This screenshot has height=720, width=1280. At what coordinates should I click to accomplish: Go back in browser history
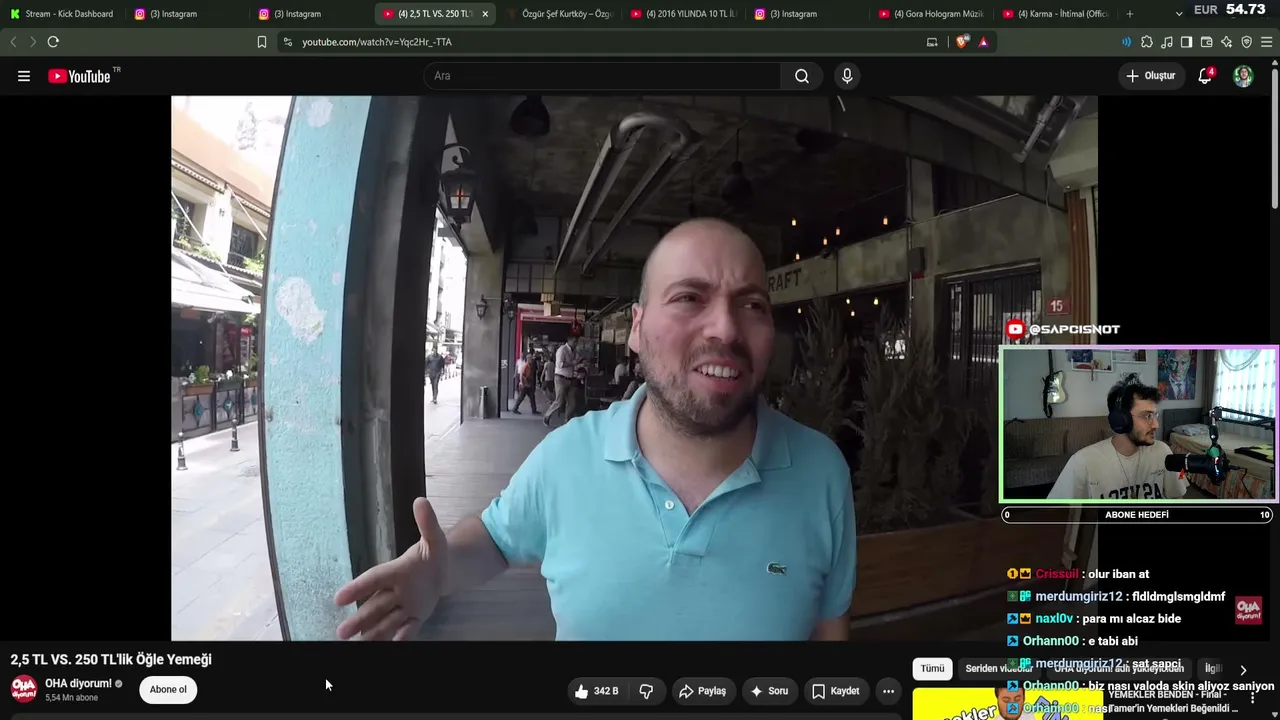click(x=13, y=42)
